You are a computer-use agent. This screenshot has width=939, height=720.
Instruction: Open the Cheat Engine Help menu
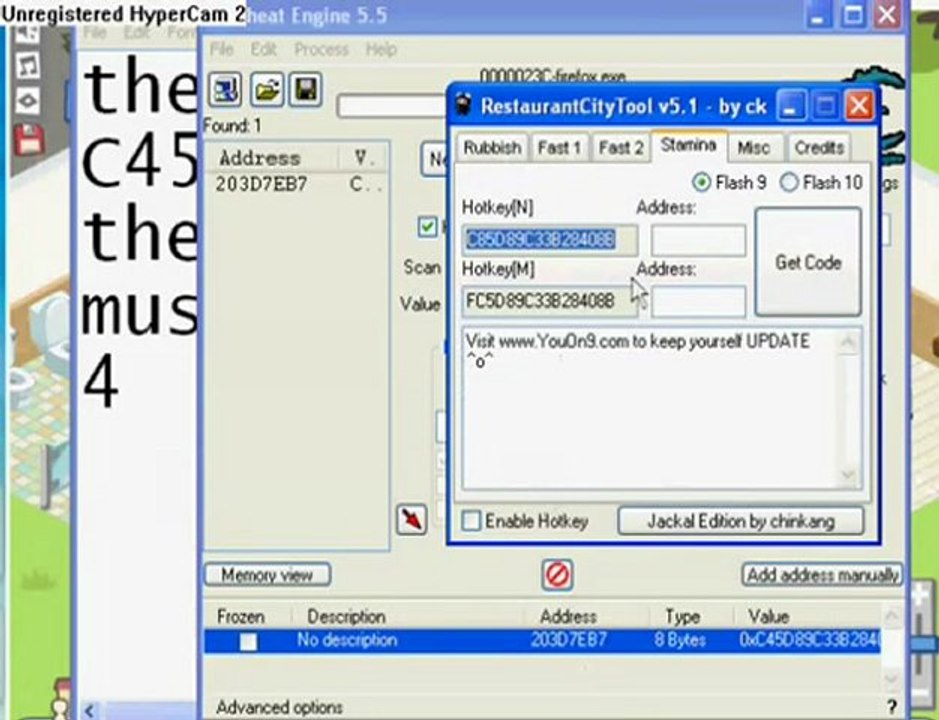pyautogui.click(x=381, y=49)
